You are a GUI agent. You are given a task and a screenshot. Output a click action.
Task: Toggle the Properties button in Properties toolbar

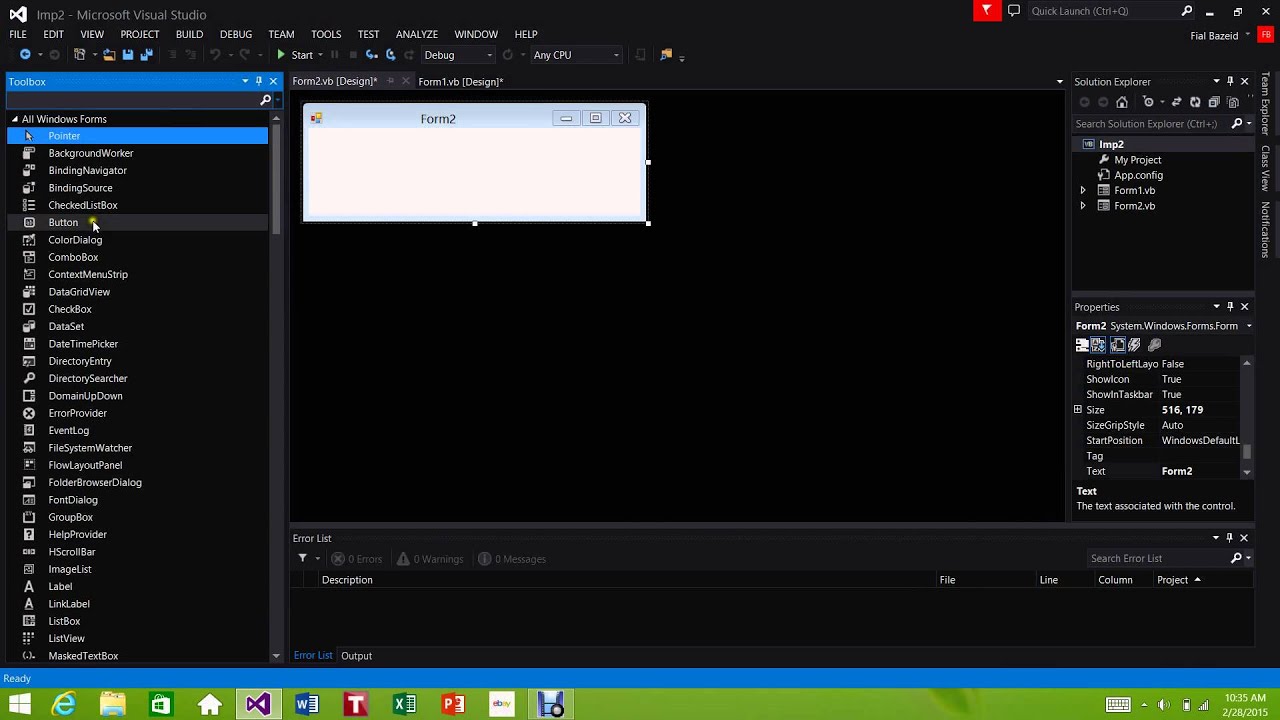[x=1118, y=345]
